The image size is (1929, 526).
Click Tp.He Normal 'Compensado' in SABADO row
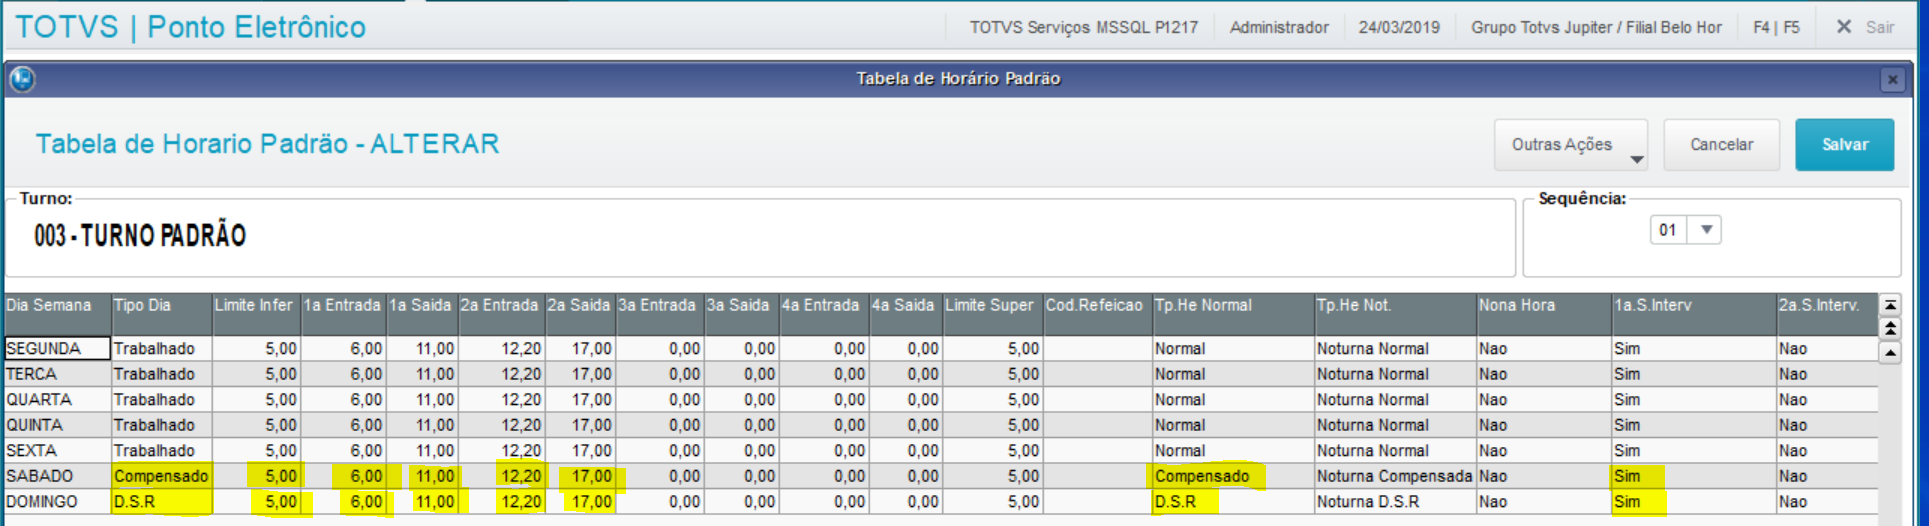point(1233,476)
